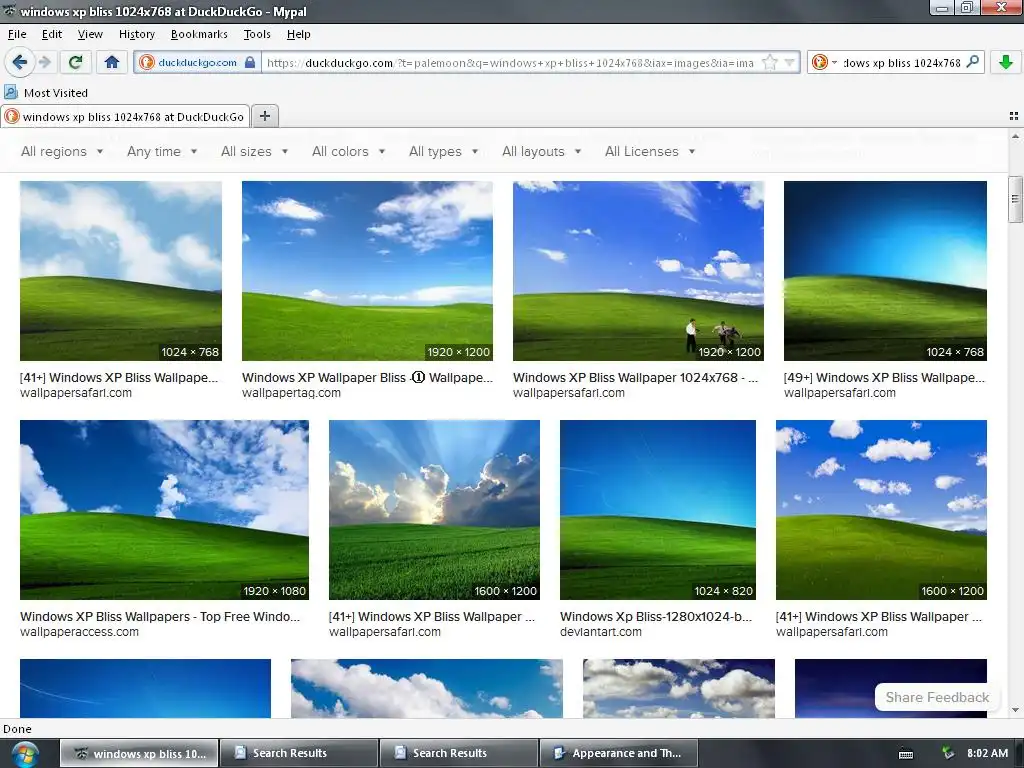Open the search engine selector dropdown
The width and height of the screenshot is (1024, 768).
[x=825, y=62]
